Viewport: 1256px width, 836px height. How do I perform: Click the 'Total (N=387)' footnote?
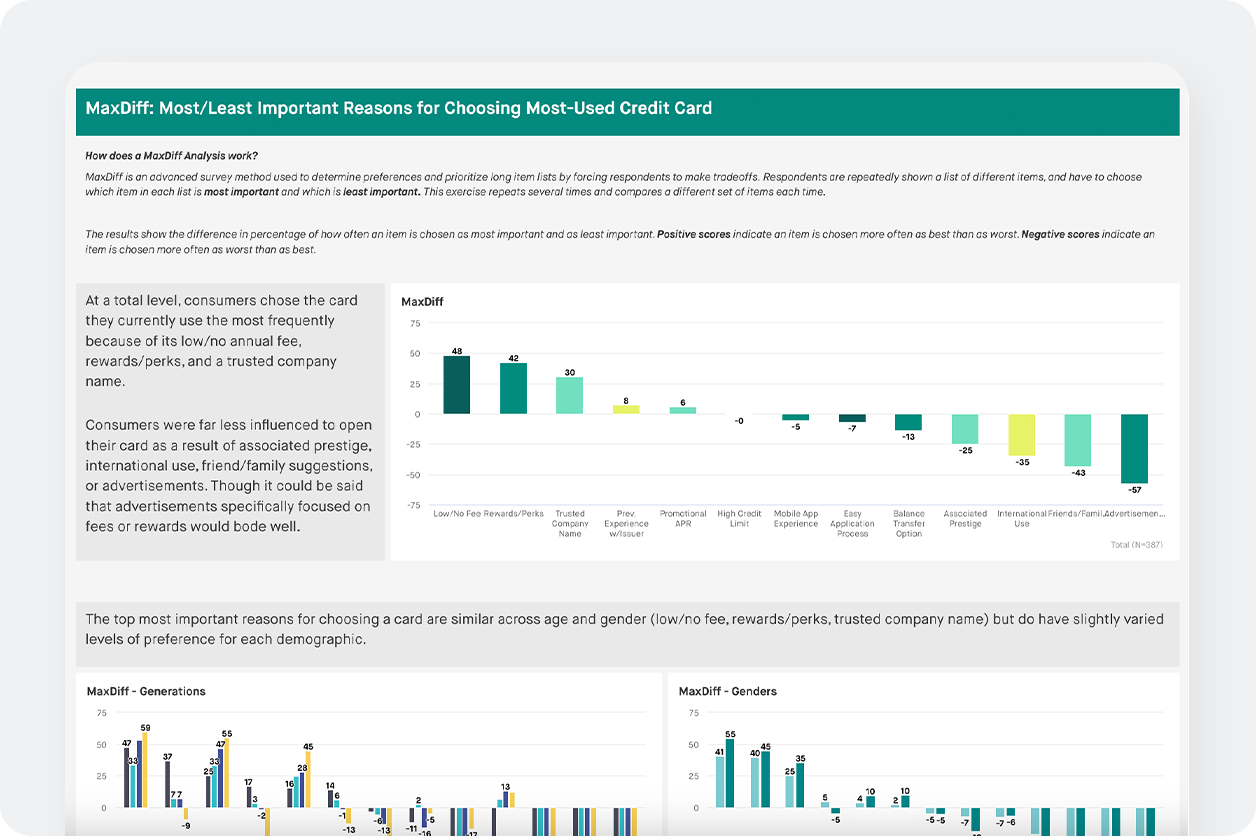pos(1136,545)
